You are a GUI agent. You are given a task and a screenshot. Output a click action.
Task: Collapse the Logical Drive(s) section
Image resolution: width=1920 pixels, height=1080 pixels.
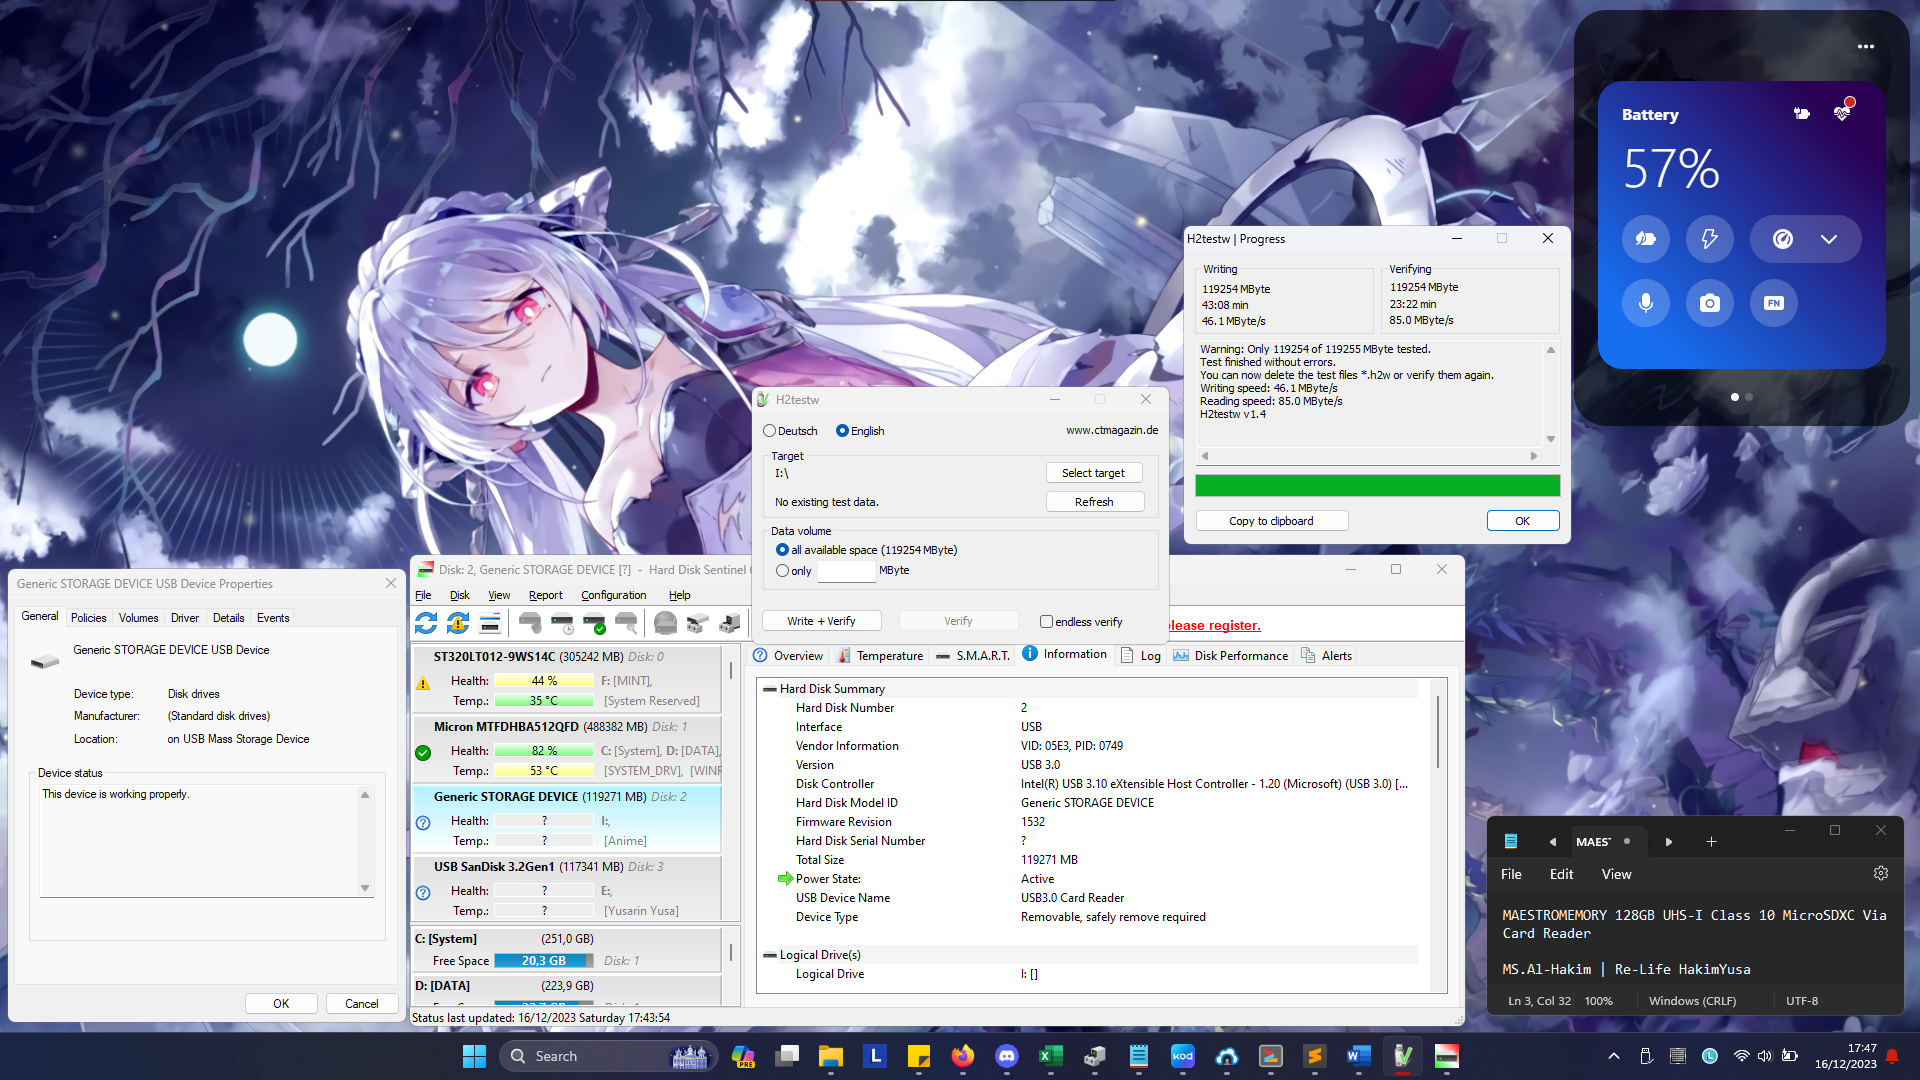click(x=770, y=955)
